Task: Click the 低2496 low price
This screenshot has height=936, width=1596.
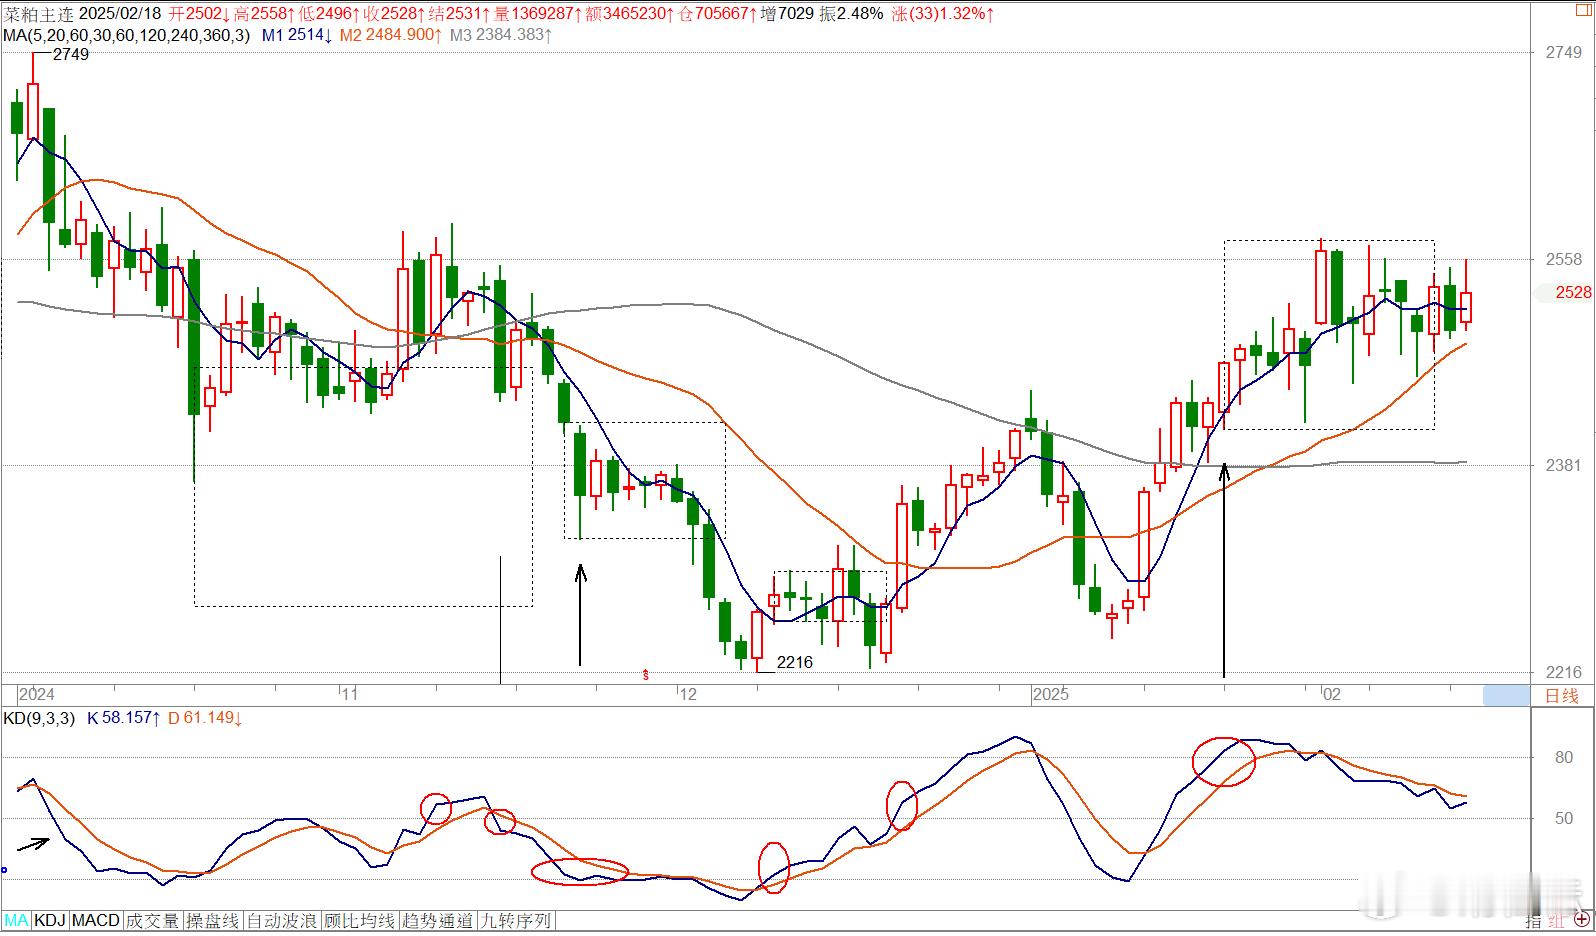Action: coord(330,14)
